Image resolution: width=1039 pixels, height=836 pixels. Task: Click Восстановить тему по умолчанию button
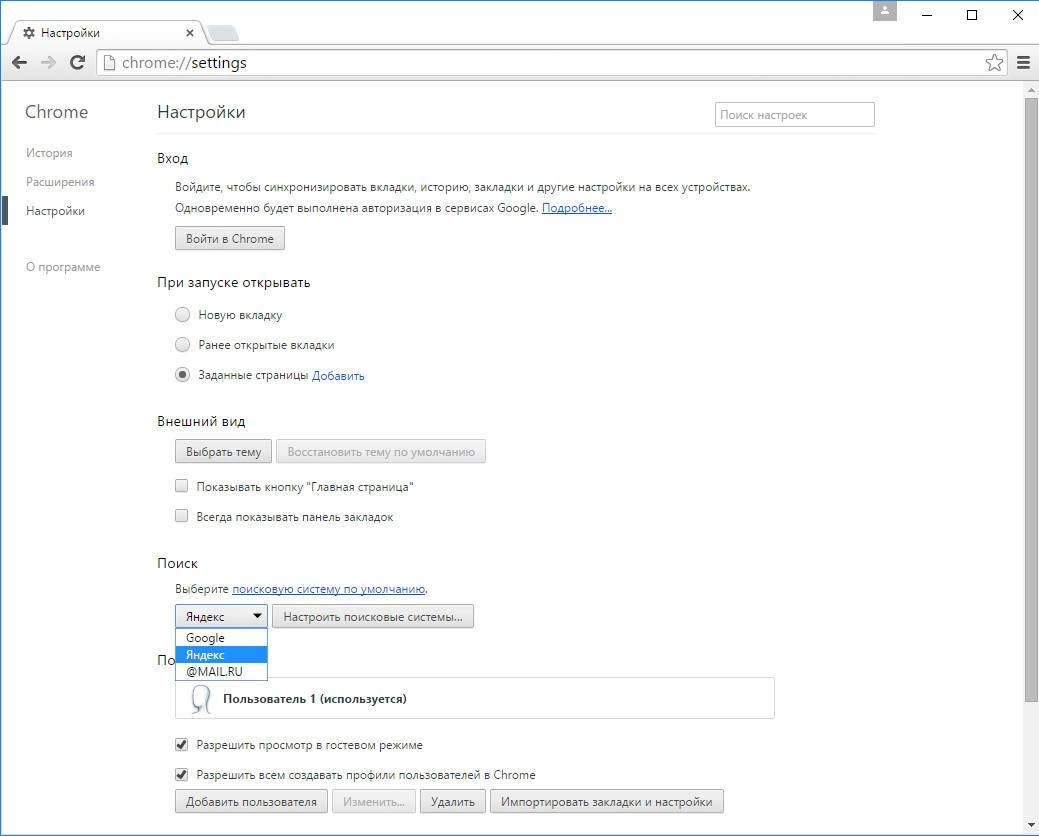(x=381, y=452)
